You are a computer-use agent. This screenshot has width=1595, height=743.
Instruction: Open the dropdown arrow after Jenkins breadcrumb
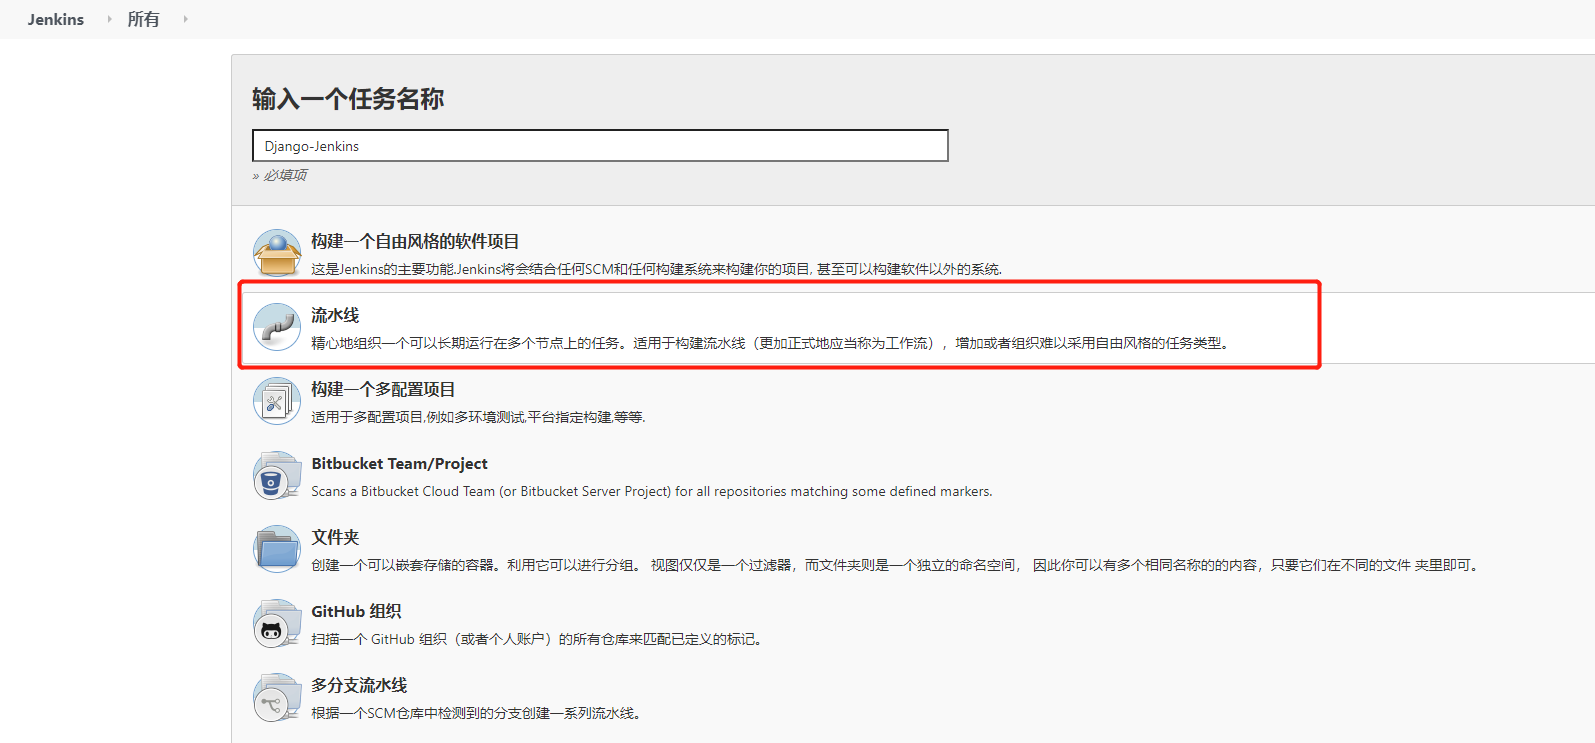[x=109, y=19]
